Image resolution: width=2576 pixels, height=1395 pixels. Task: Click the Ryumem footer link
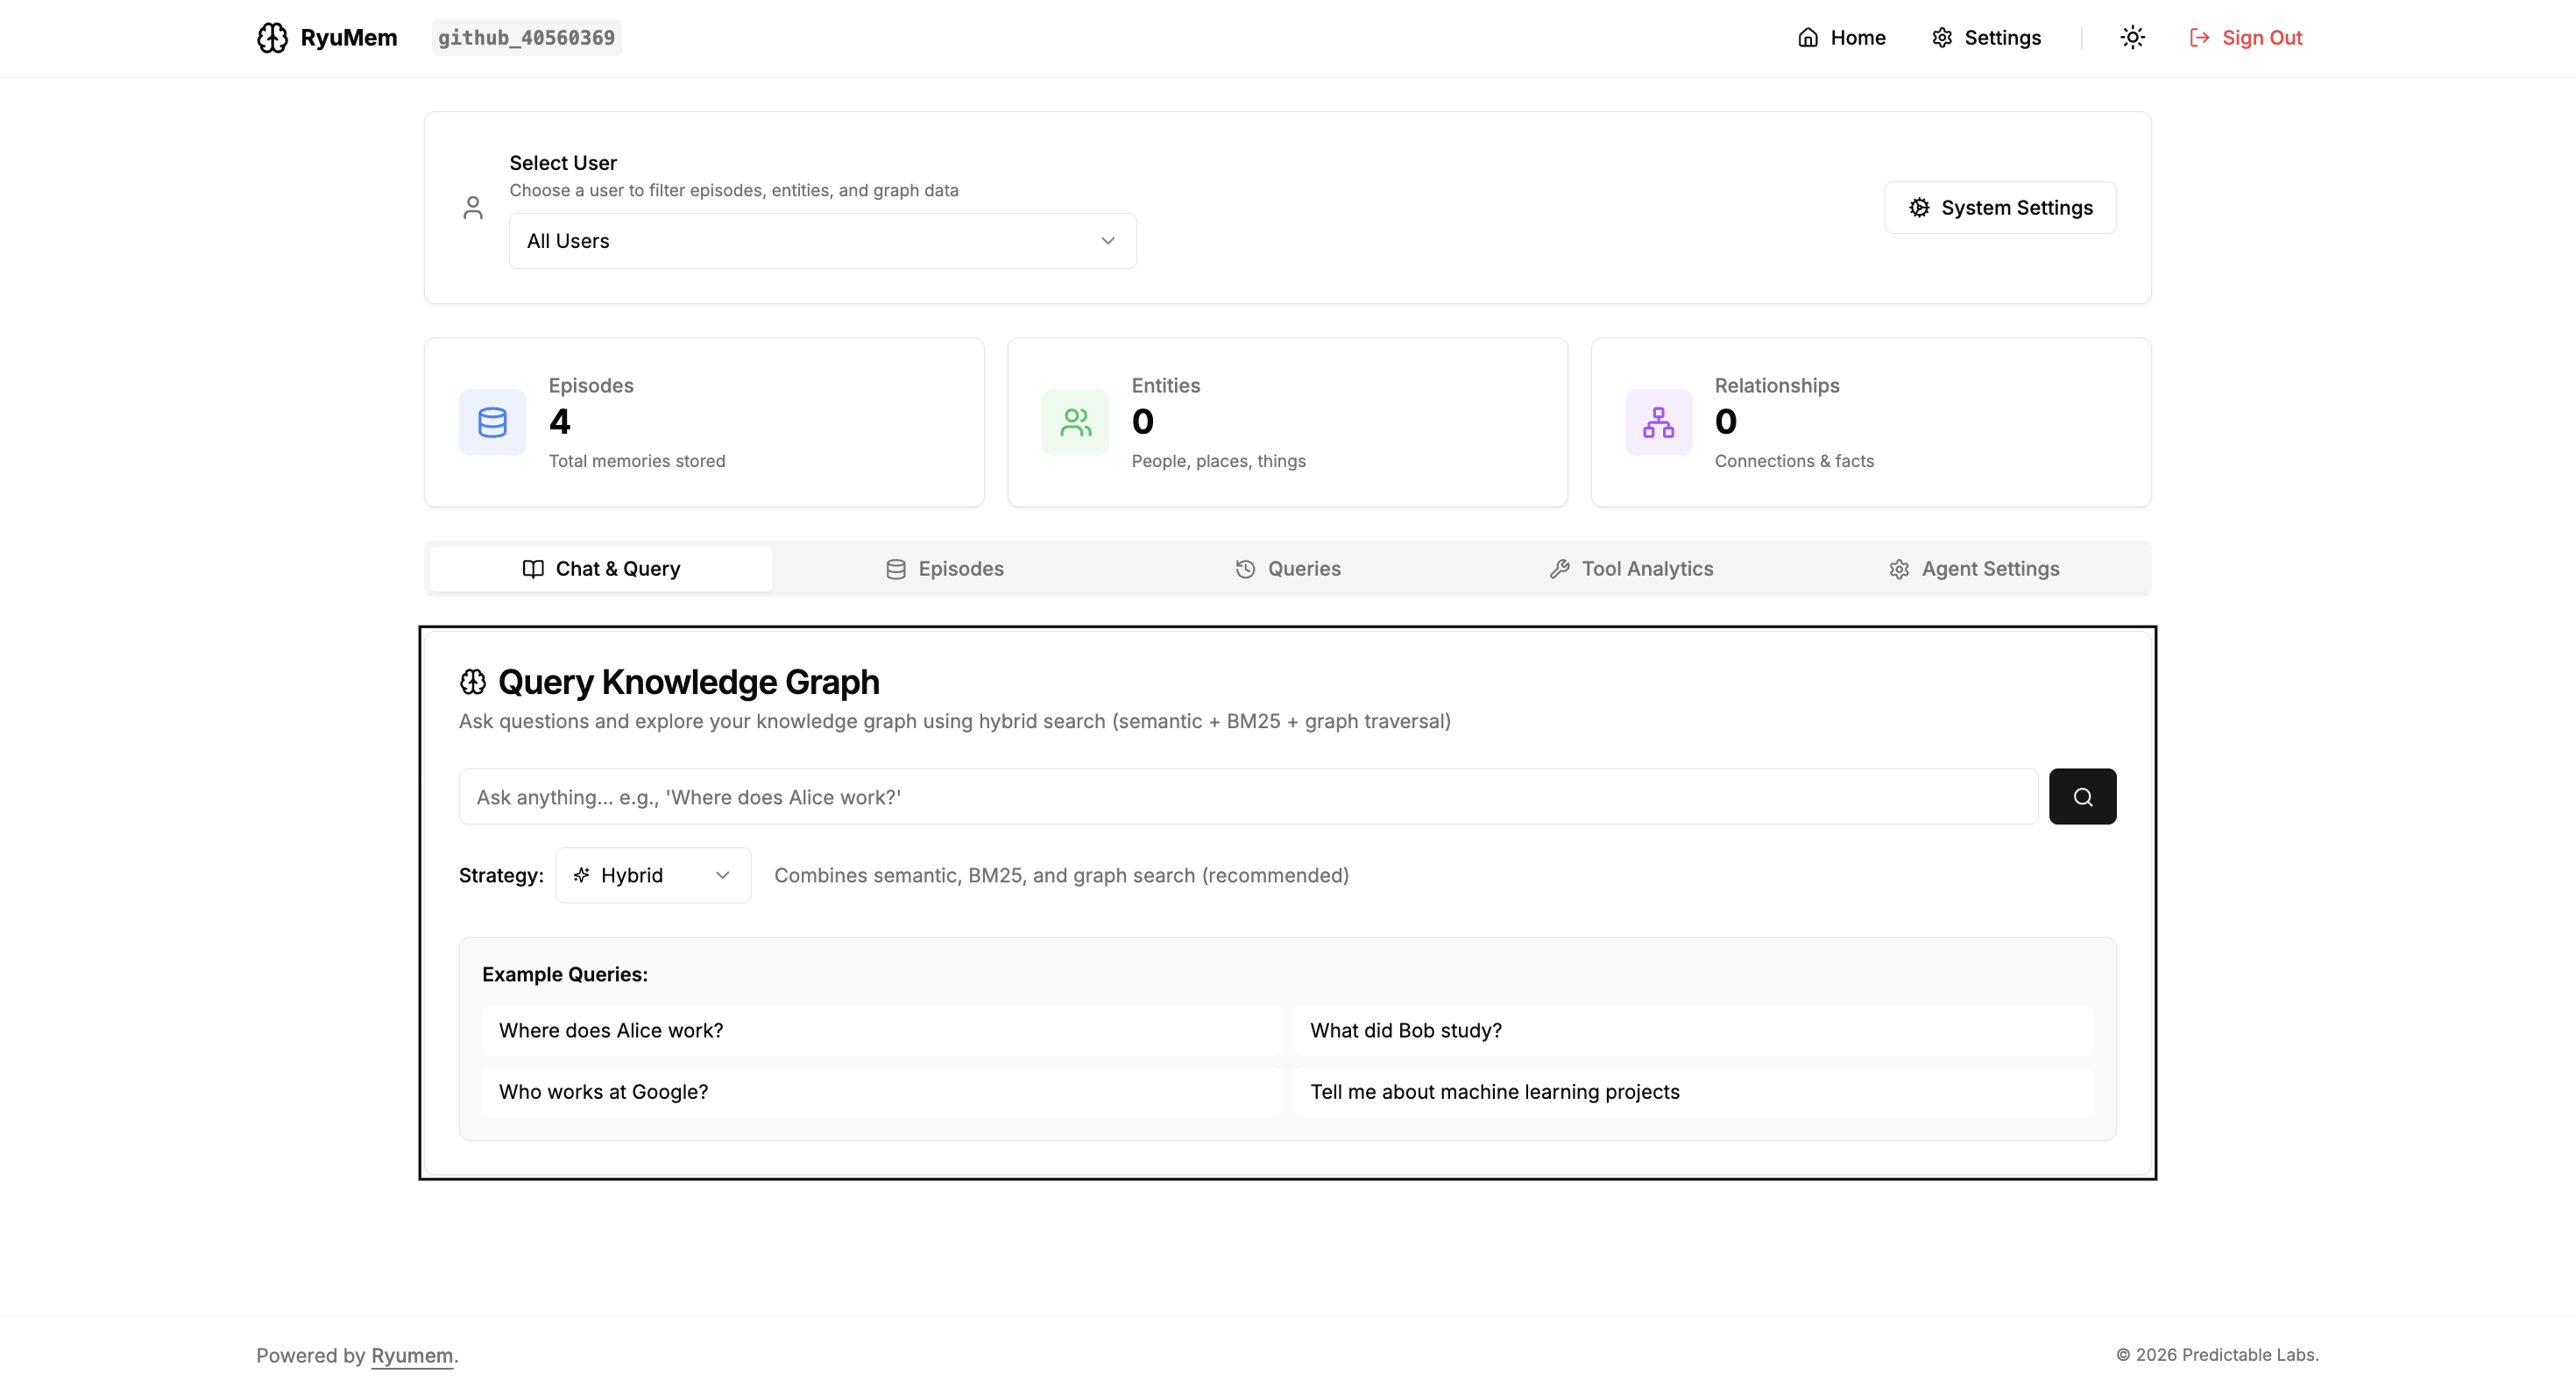click(411, 1355)
